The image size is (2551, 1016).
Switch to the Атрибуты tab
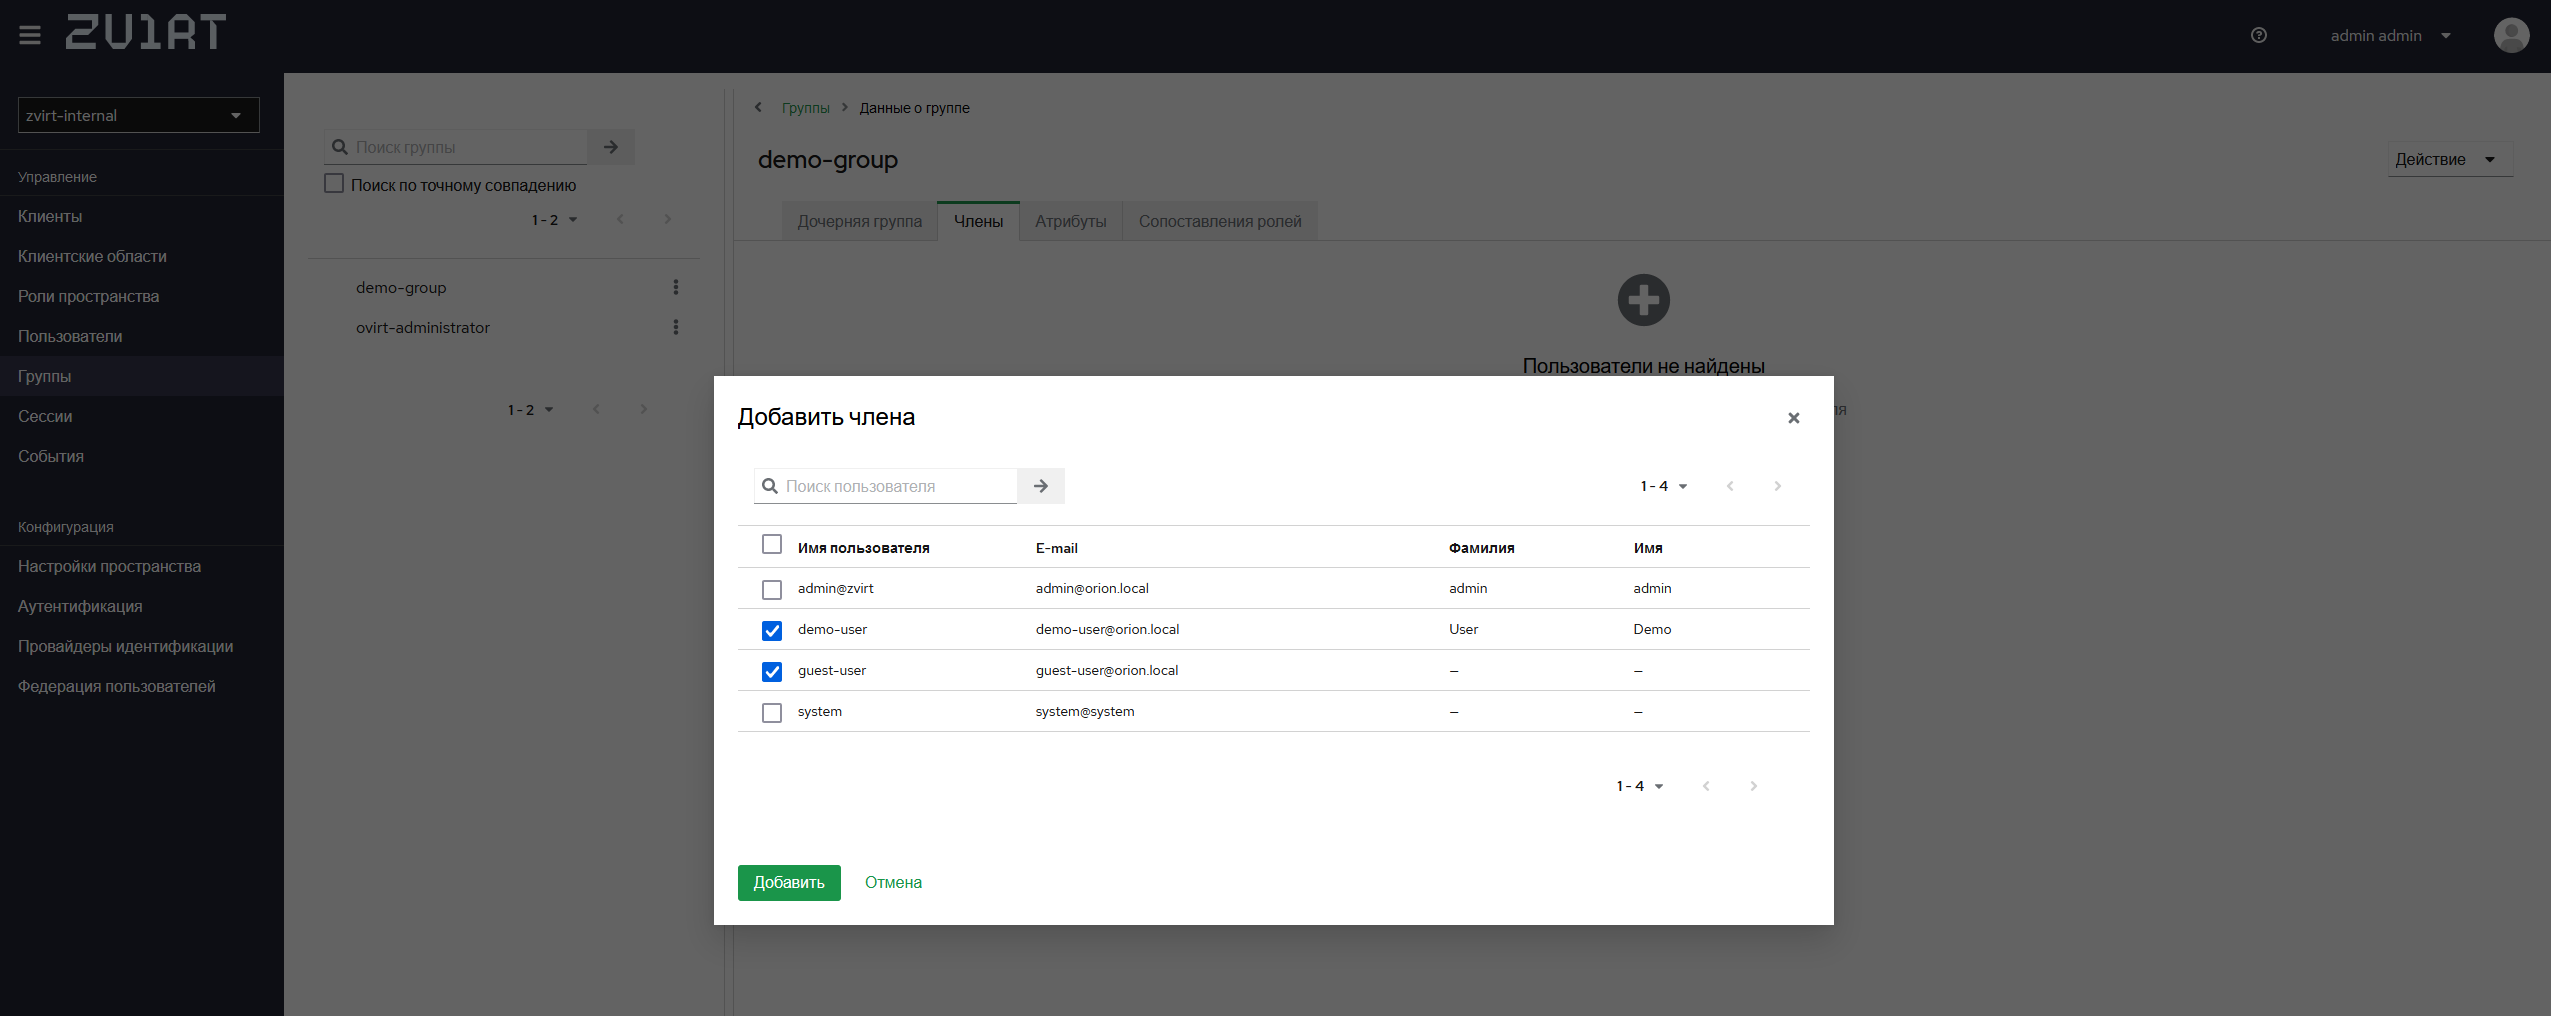(1070, 221)
